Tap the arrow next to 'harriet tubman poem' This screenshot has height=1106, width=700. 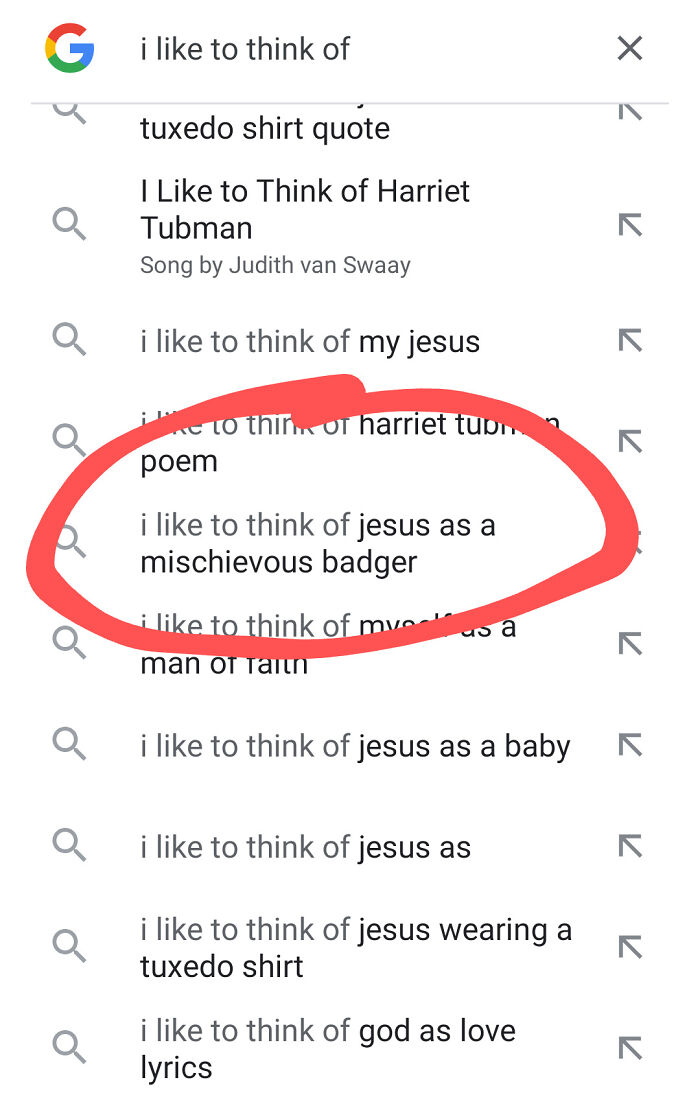(x=631, y=441)
